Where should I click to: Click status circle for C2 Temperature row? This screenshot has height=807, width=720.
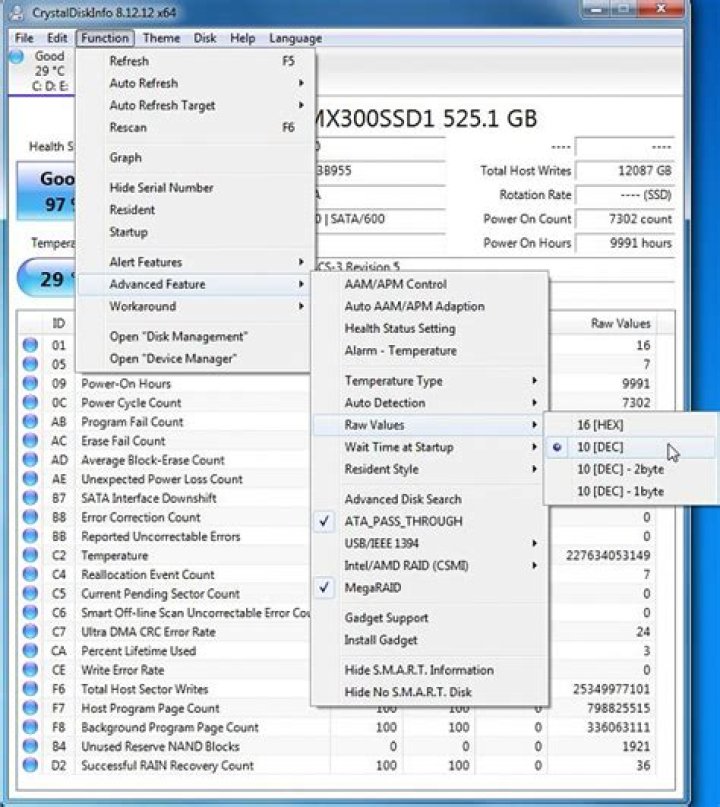click(30, 555)
